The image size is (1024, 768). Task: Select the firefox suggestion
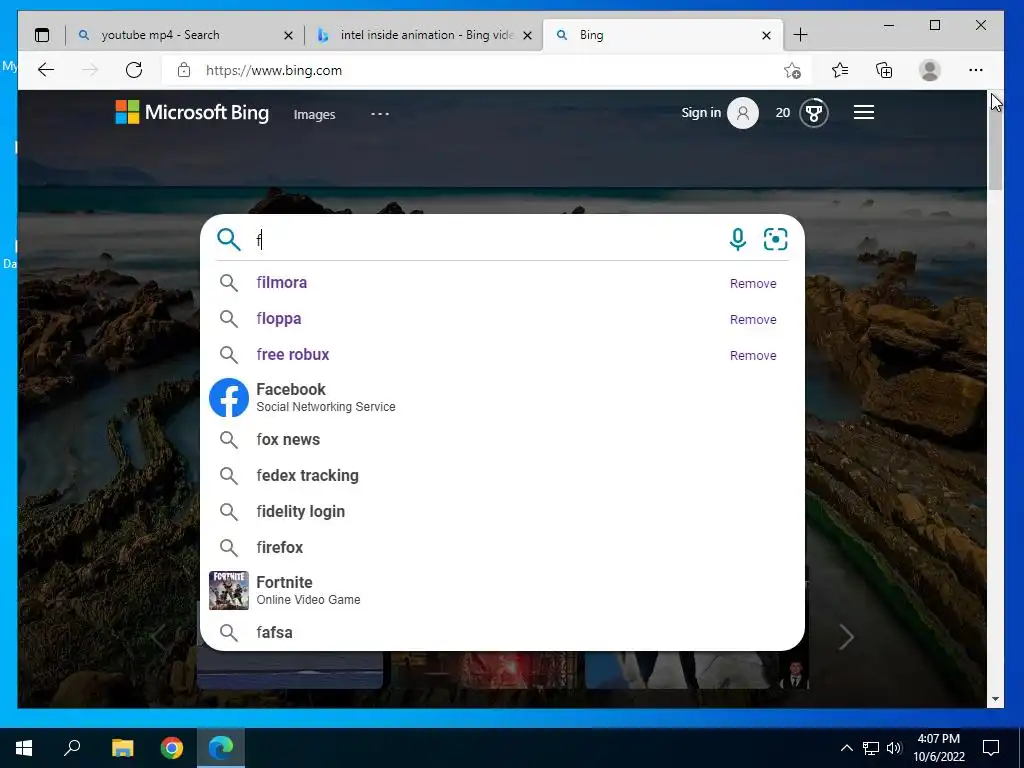502,547
